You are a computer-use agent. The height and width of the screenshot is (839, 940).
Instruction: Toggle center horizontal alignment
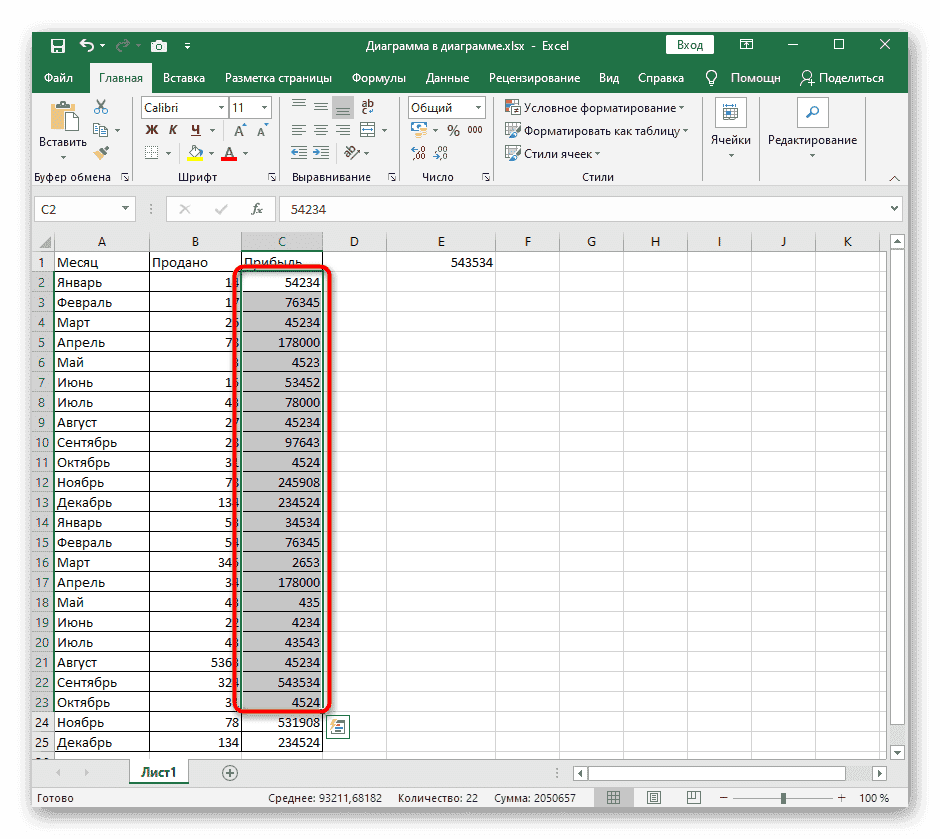(x=321, y=131)
